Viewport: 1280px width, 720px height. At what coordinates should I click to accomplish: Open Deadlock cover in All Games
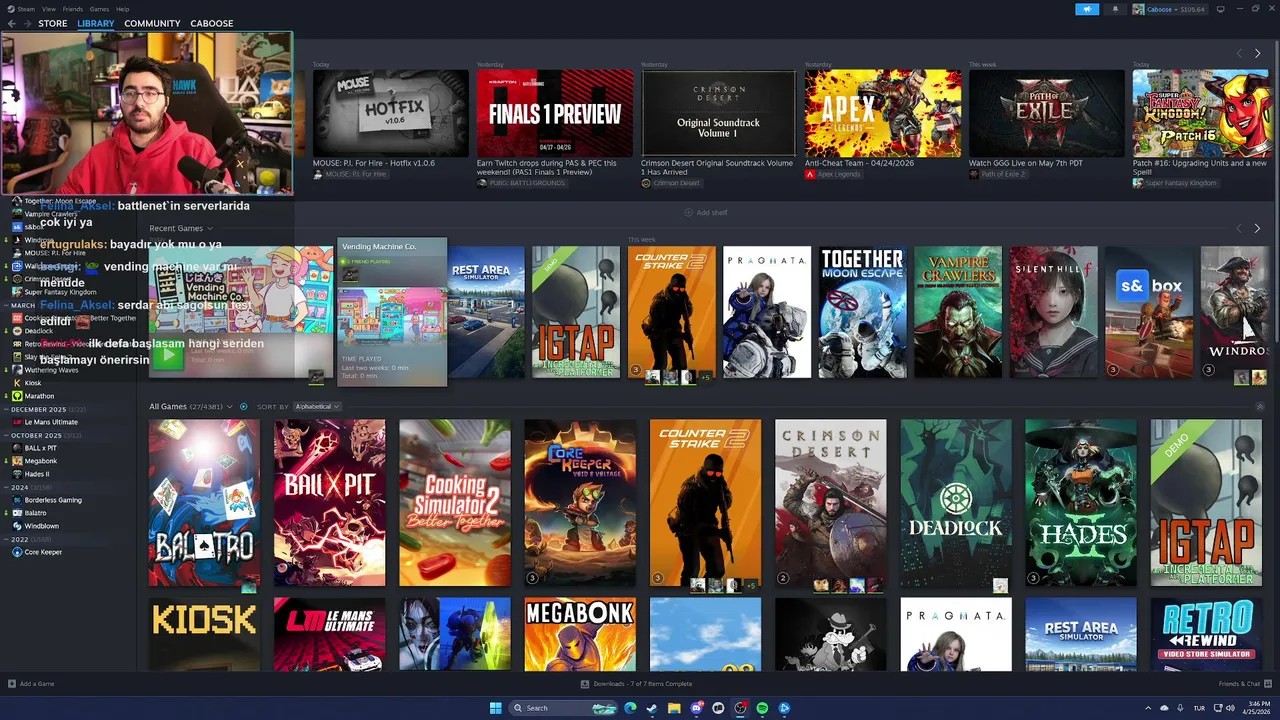[956, 503]
